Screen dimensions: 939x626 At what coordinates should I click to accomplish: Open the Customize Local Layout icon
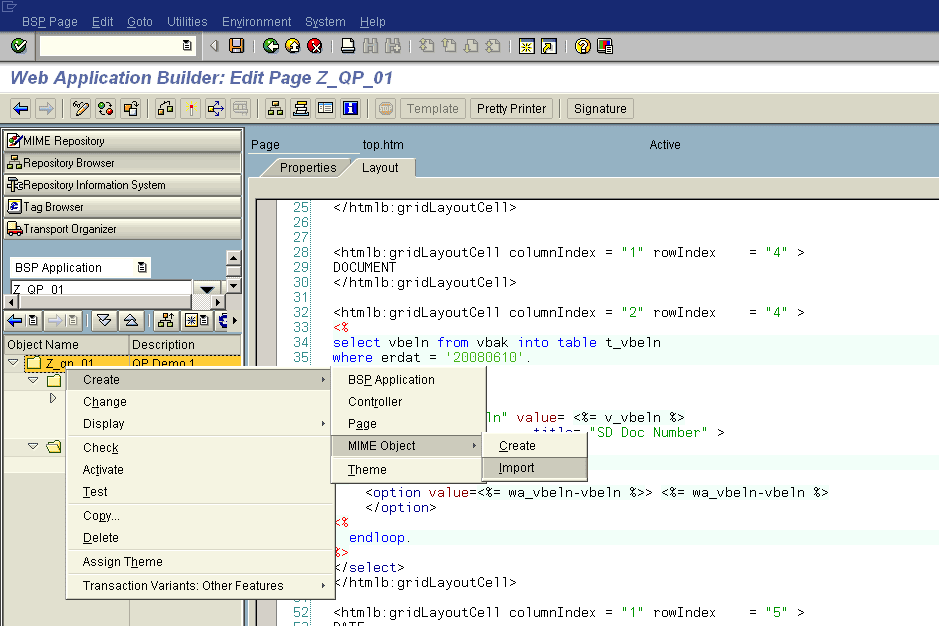[x=605, y=46]
